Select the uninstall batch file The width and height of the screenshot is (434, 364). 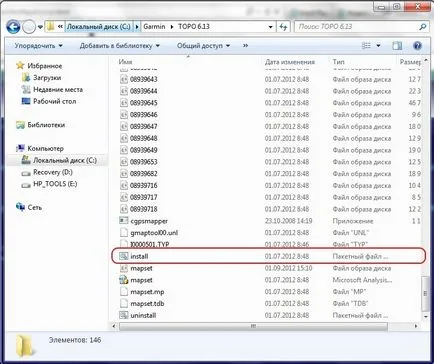click(x=138, y=315)
